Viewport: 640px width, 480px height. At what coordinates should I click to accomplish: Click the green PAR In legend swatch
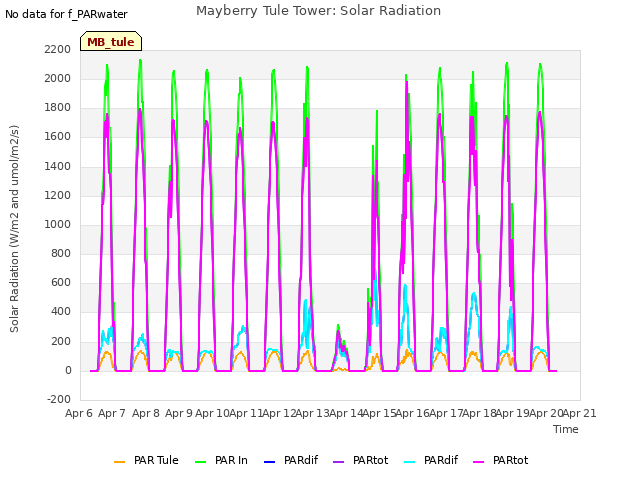tap(200, 462)
